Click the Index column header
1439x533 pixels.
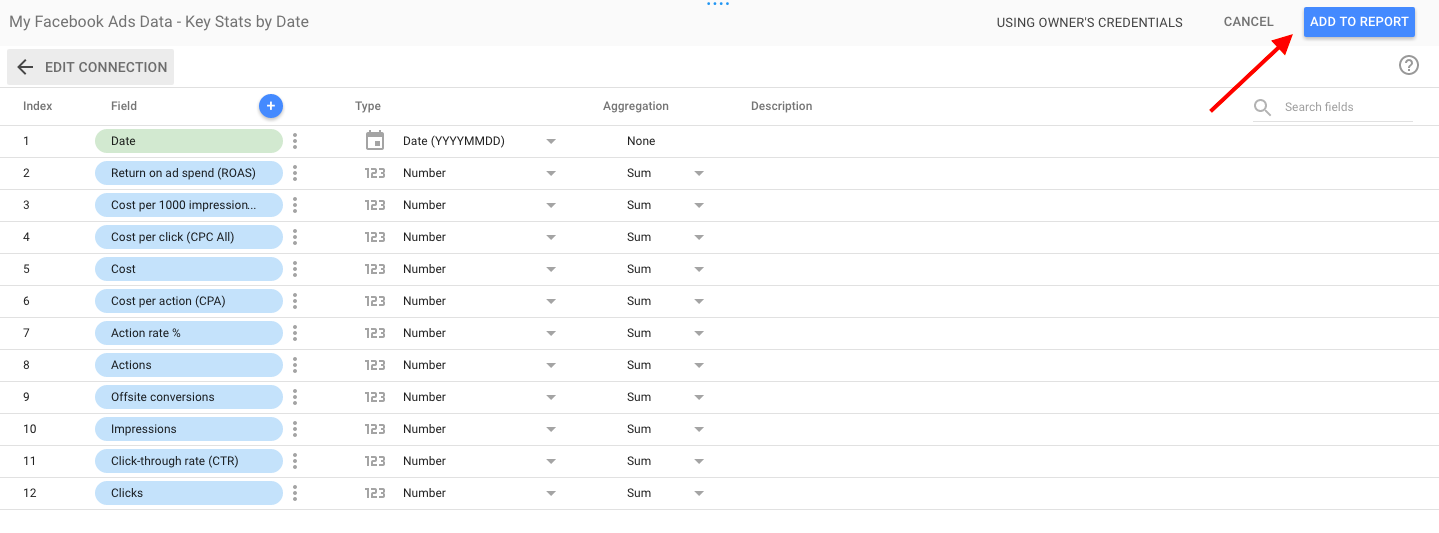pos(38,106)
